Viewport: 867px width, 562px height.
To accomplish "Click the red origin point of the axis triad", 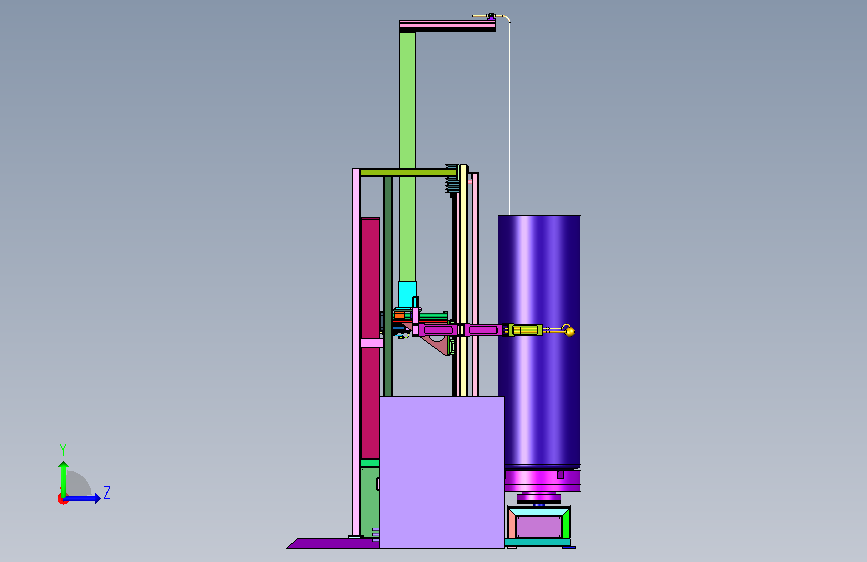I will coord(62,499).
